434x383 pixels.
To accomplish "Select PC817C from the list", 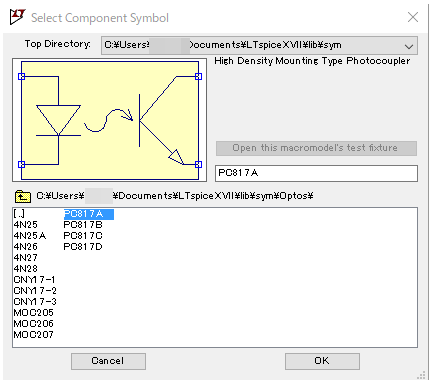I will pyautogui.click(x=83, y=236).
